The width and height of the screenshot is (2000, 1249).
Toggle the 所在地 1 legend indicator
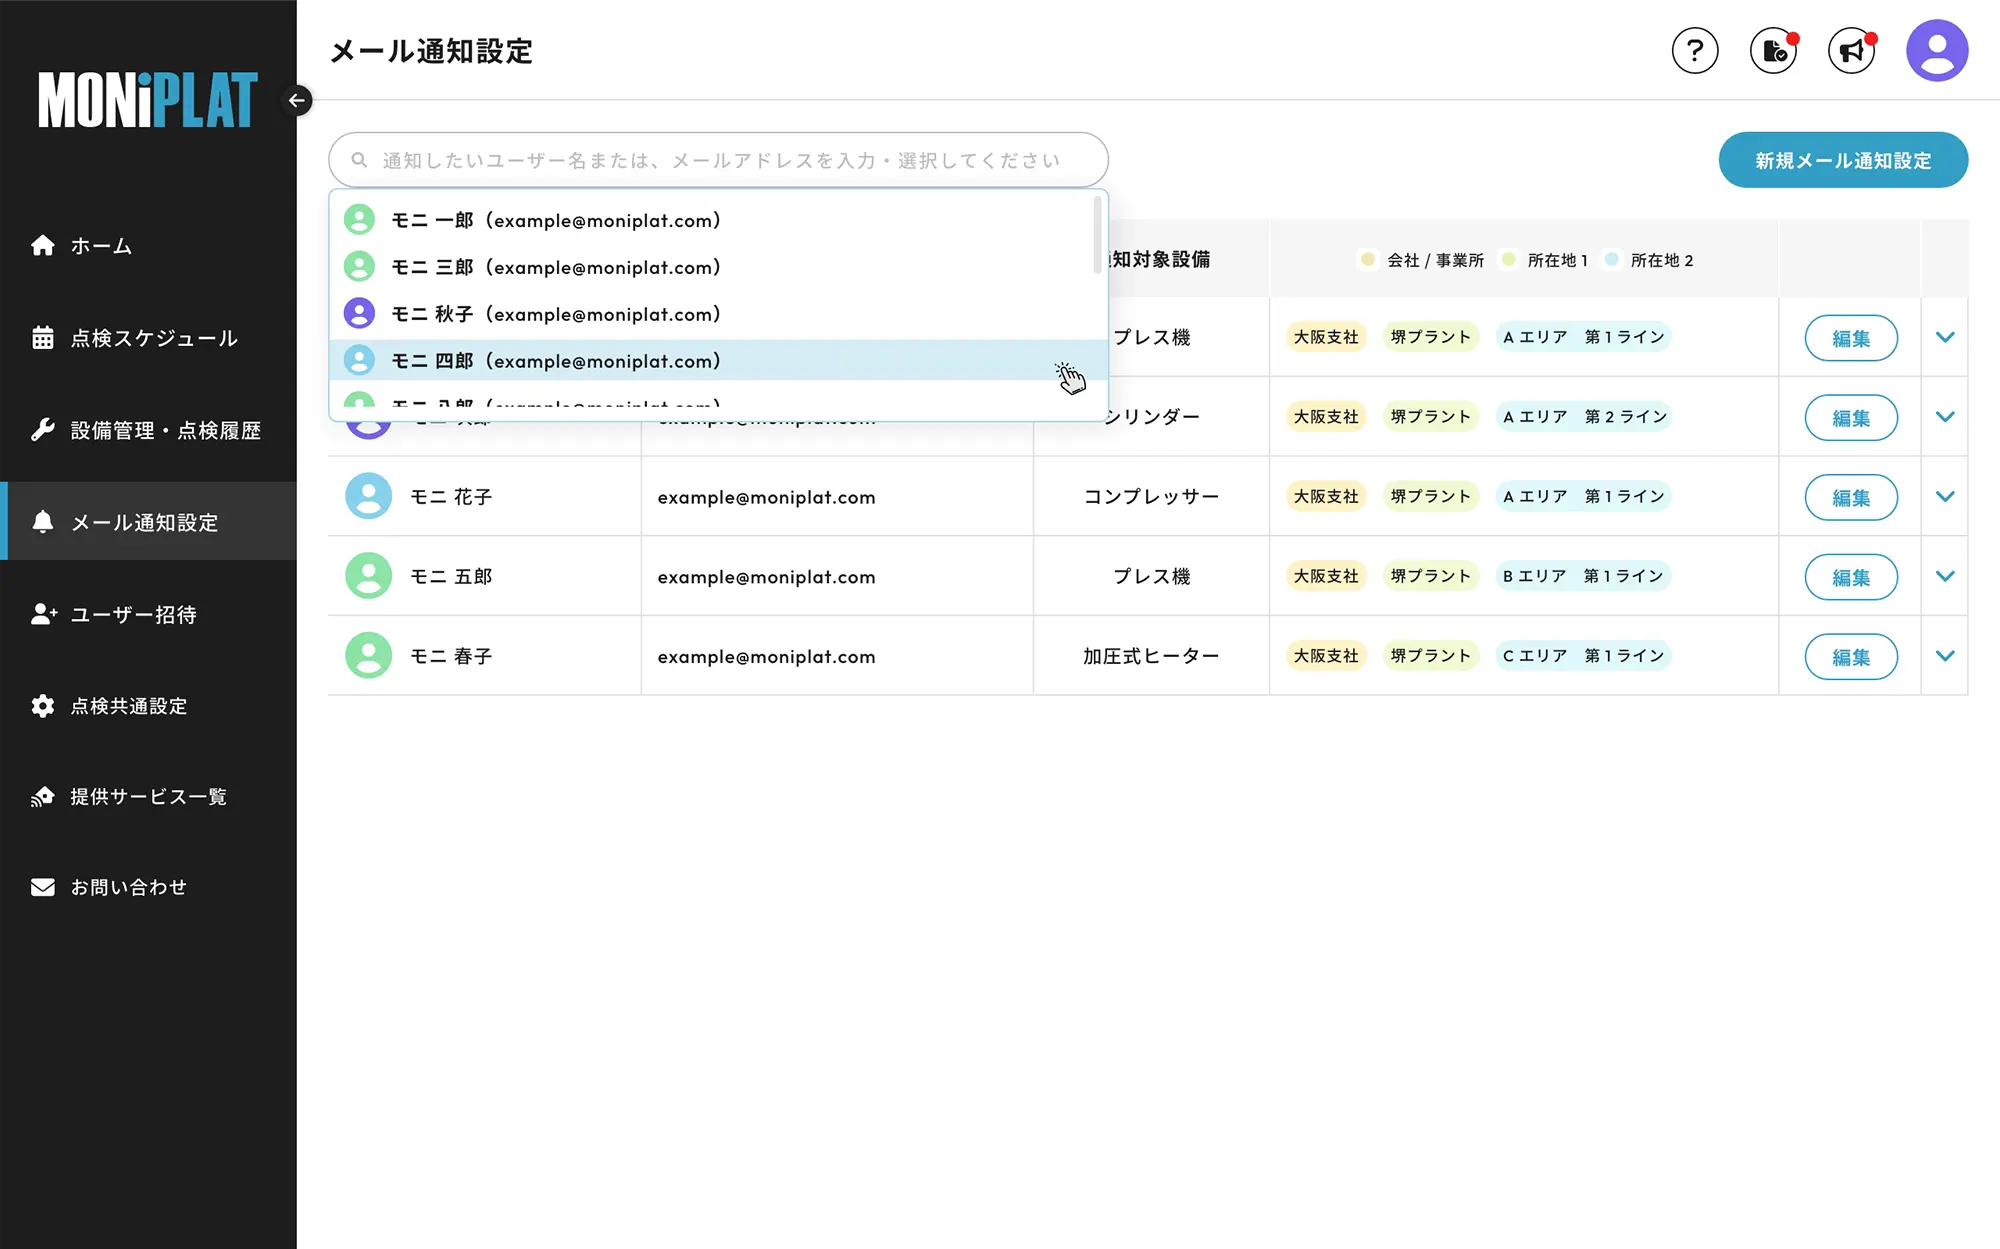(x=1508, y=260)
